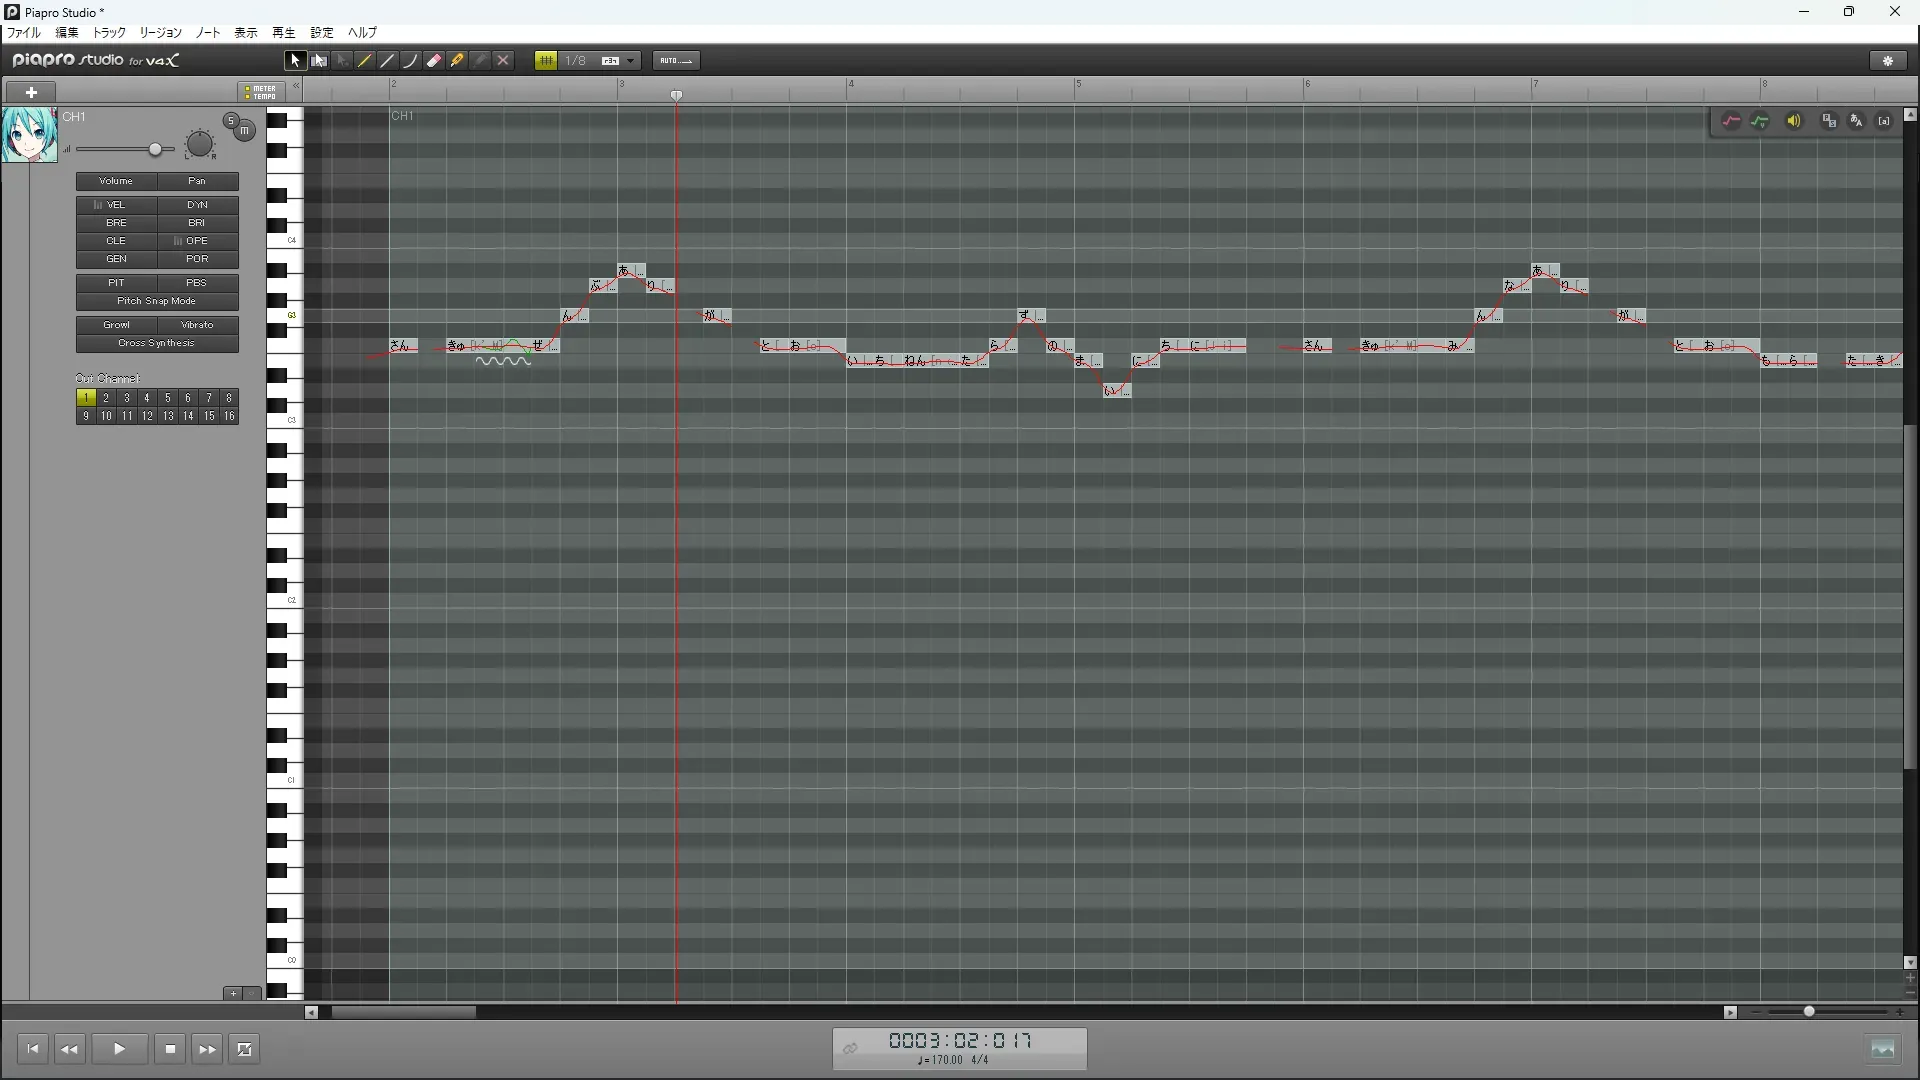
Task: Click the phoneme [a] display icon
Action: tap(1884, 121)
